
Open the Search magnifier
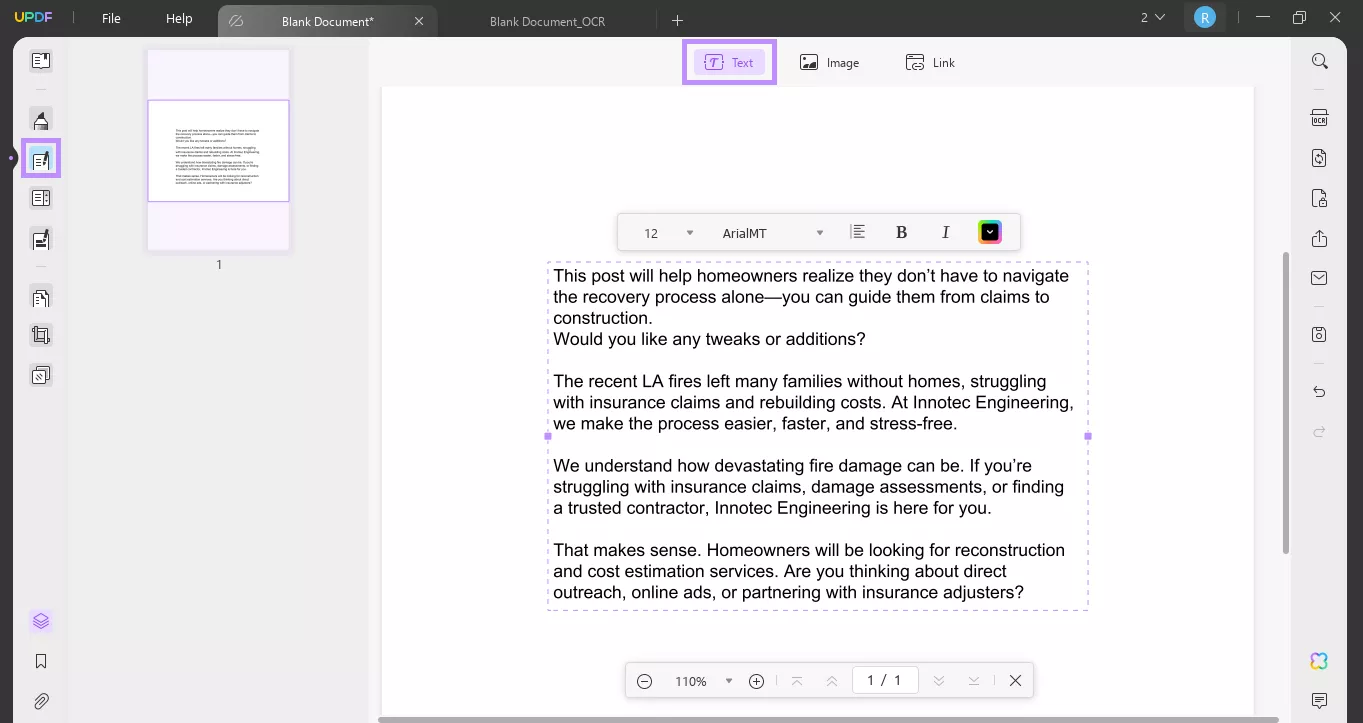(1320, 62)
